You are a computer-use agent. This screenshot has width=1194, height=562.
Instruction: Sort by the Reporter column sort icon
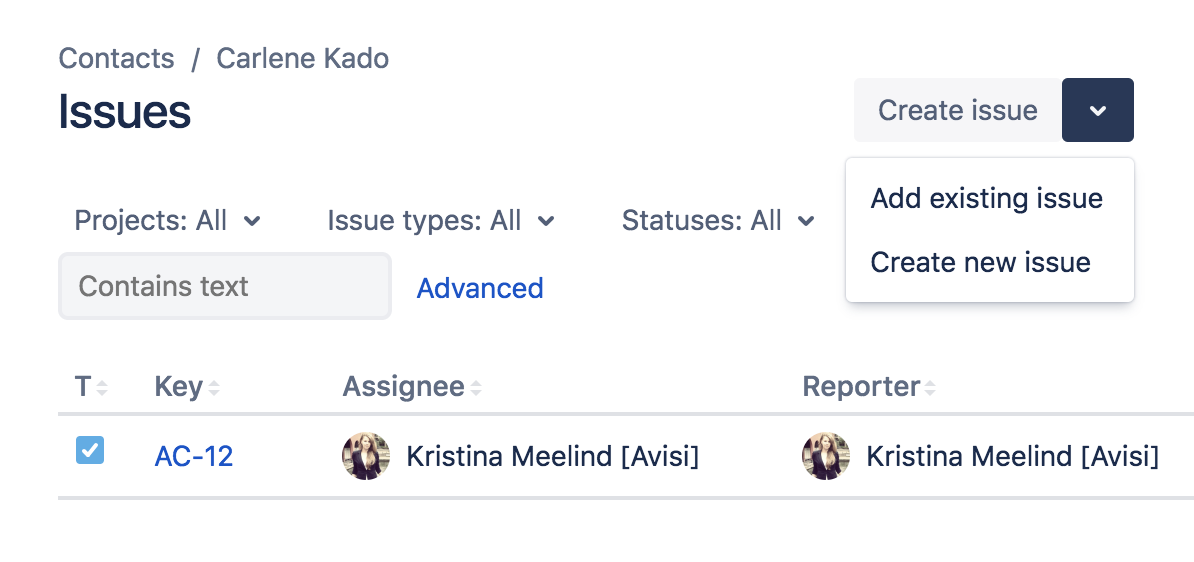(930, 388)
